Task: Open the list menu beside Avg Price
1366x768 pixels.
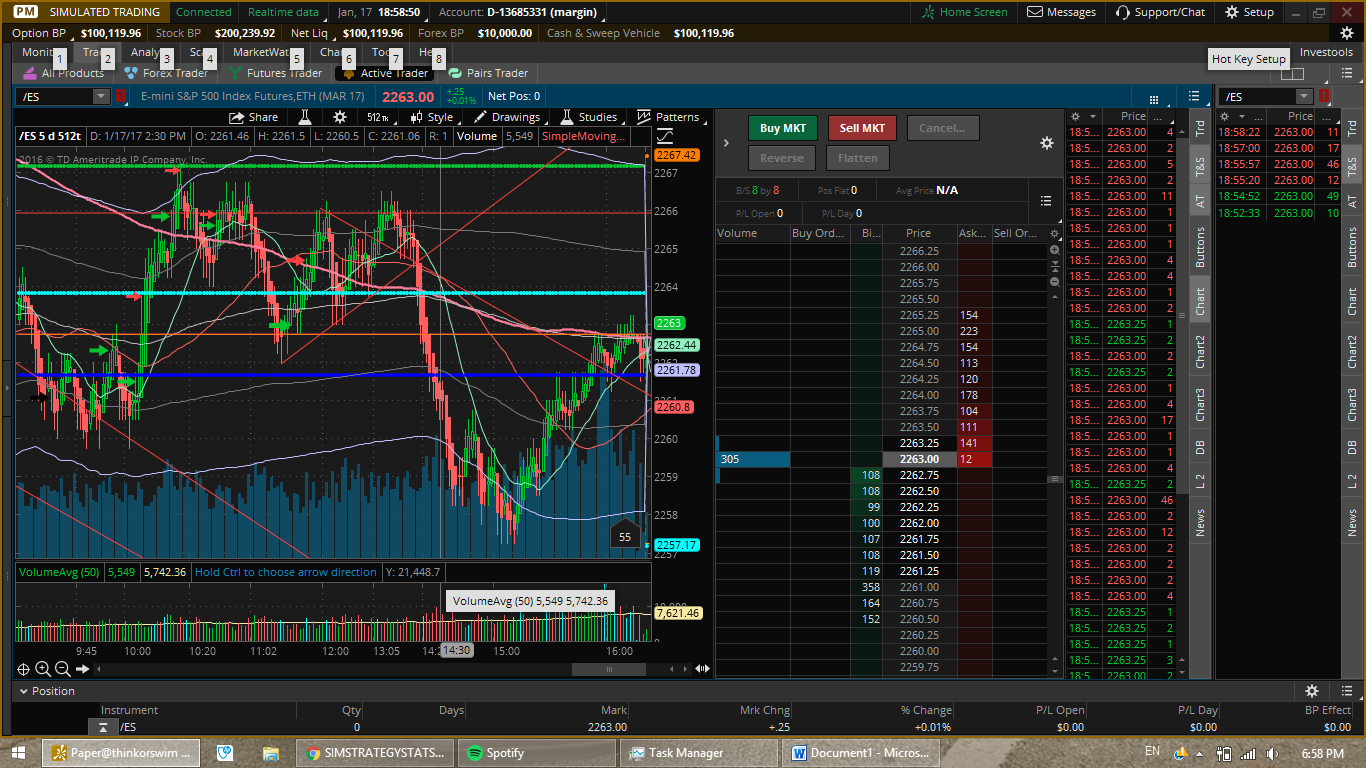Action: tap(1046, 201)
